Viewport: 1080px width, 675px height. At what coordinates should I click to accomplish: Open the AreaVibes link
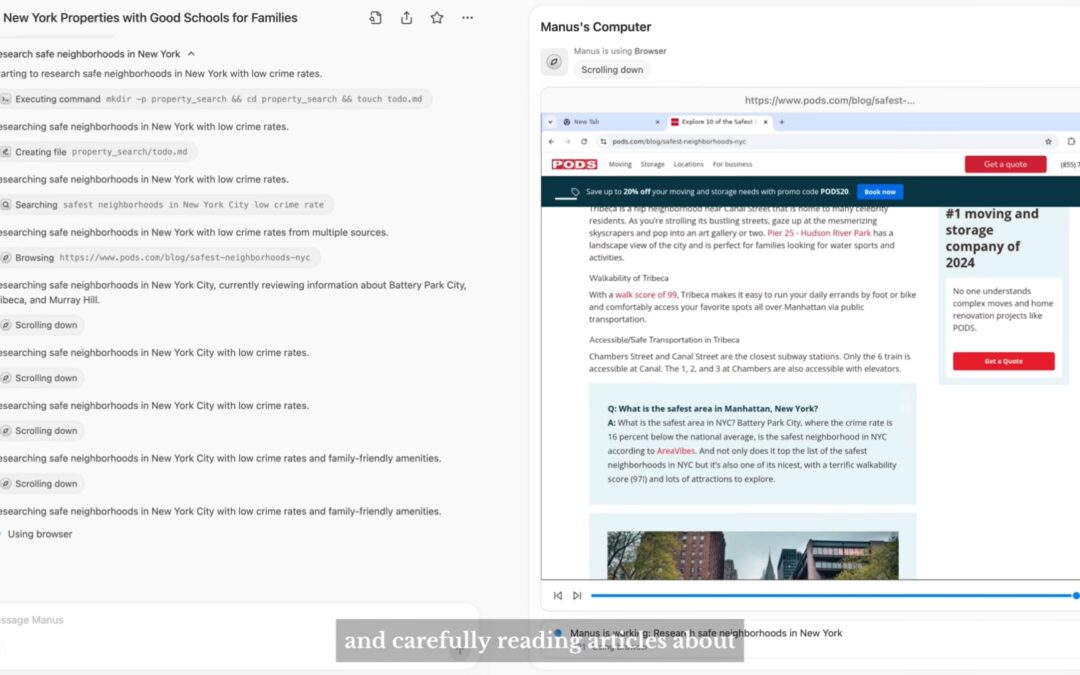click(676, 451)
